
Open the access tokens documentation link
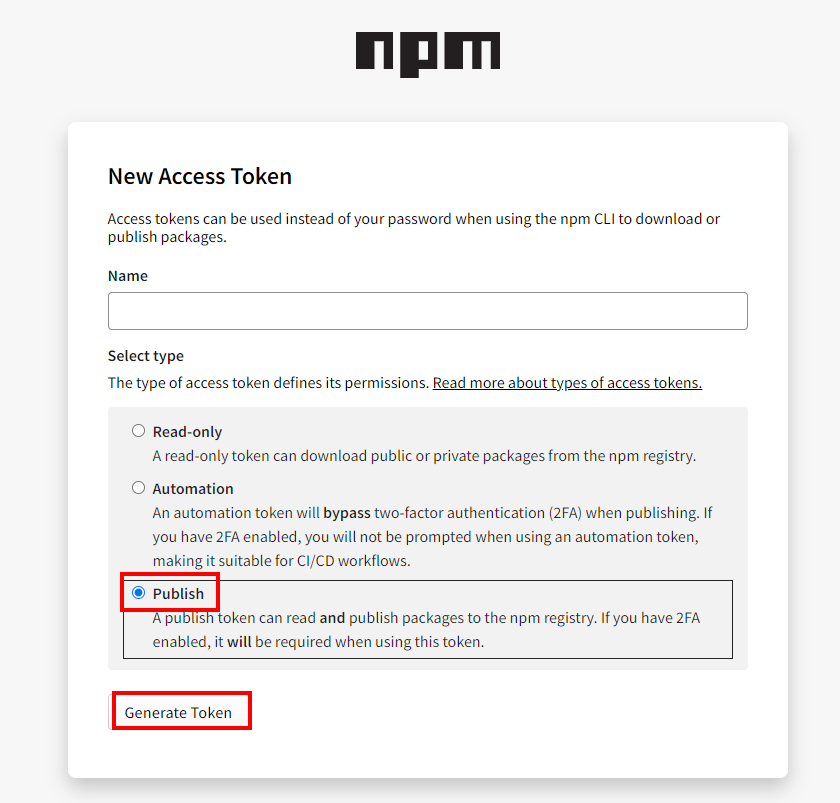pos(567,382)
